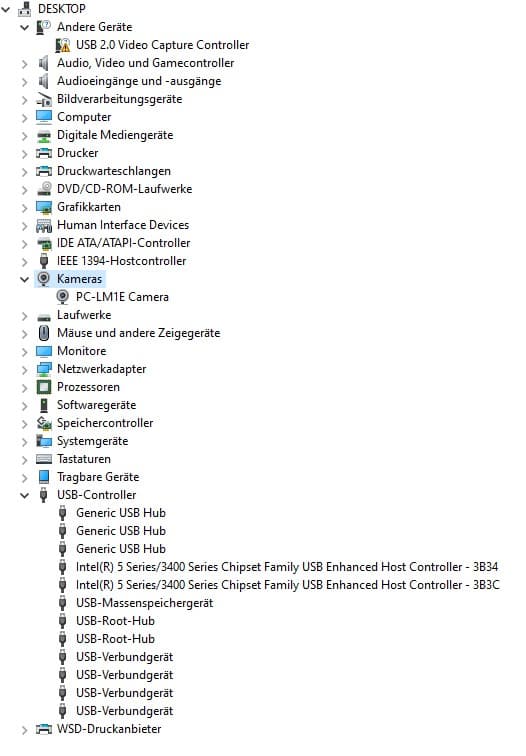Click the printer icon next to Drucker
This screenshot has height=756, width=526.
click(44, 153)
